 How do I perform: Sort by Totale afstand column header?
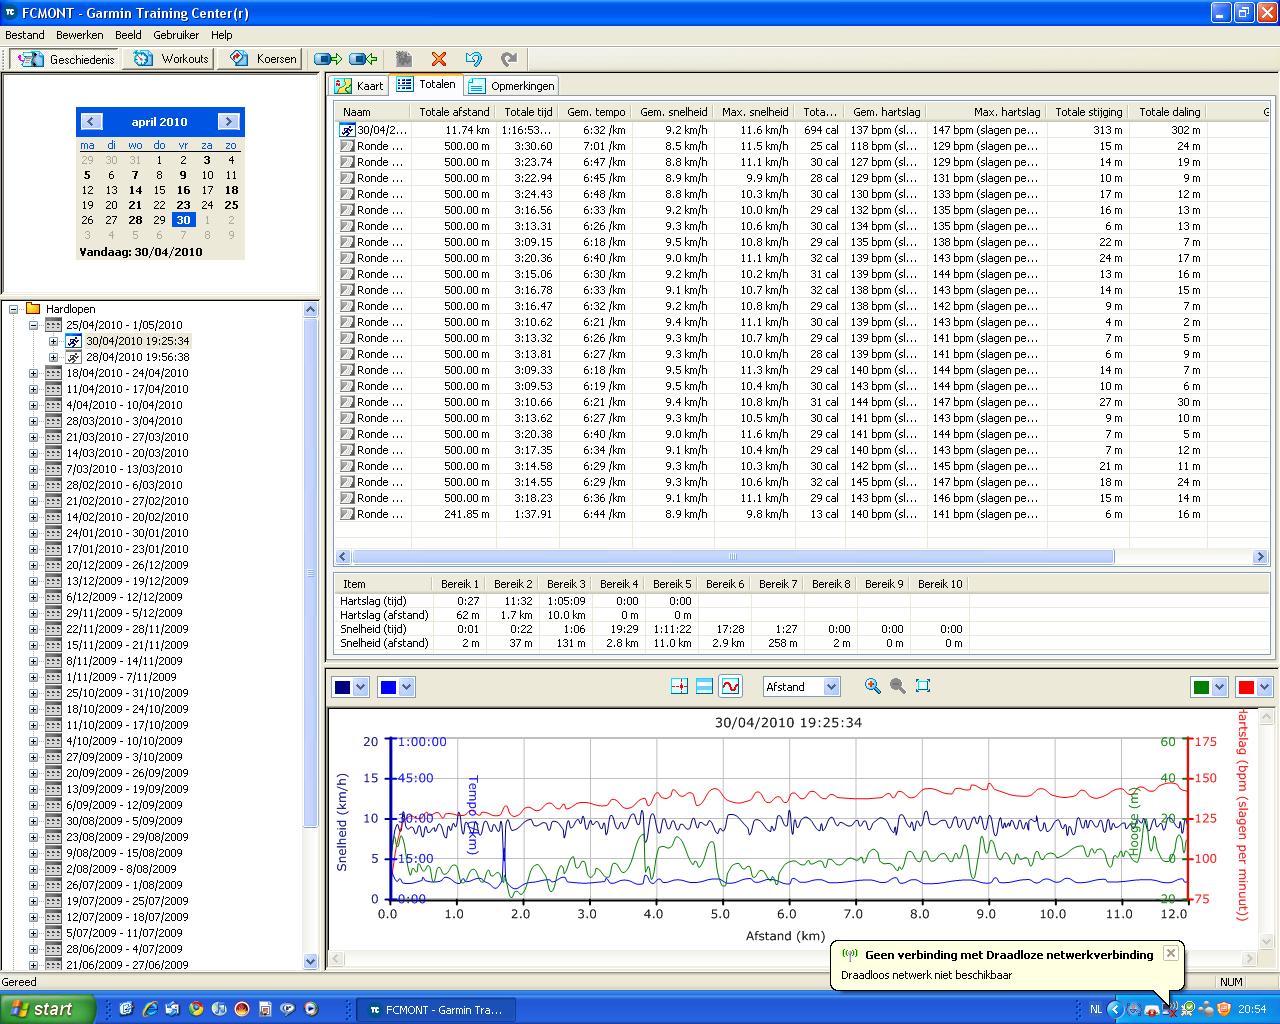(454, 112)
